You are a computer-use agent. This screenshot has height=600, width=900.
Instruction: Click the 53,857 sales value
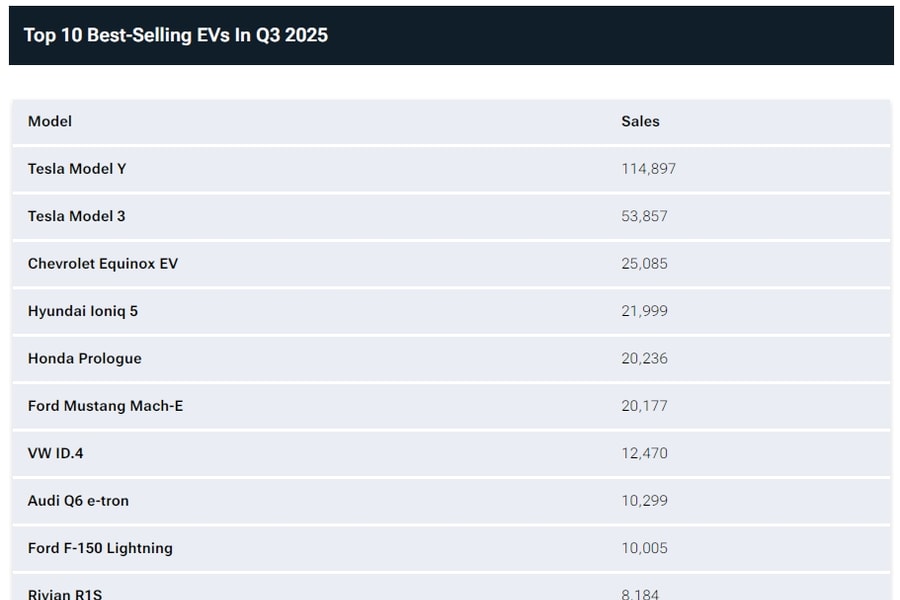click(644, 216)
